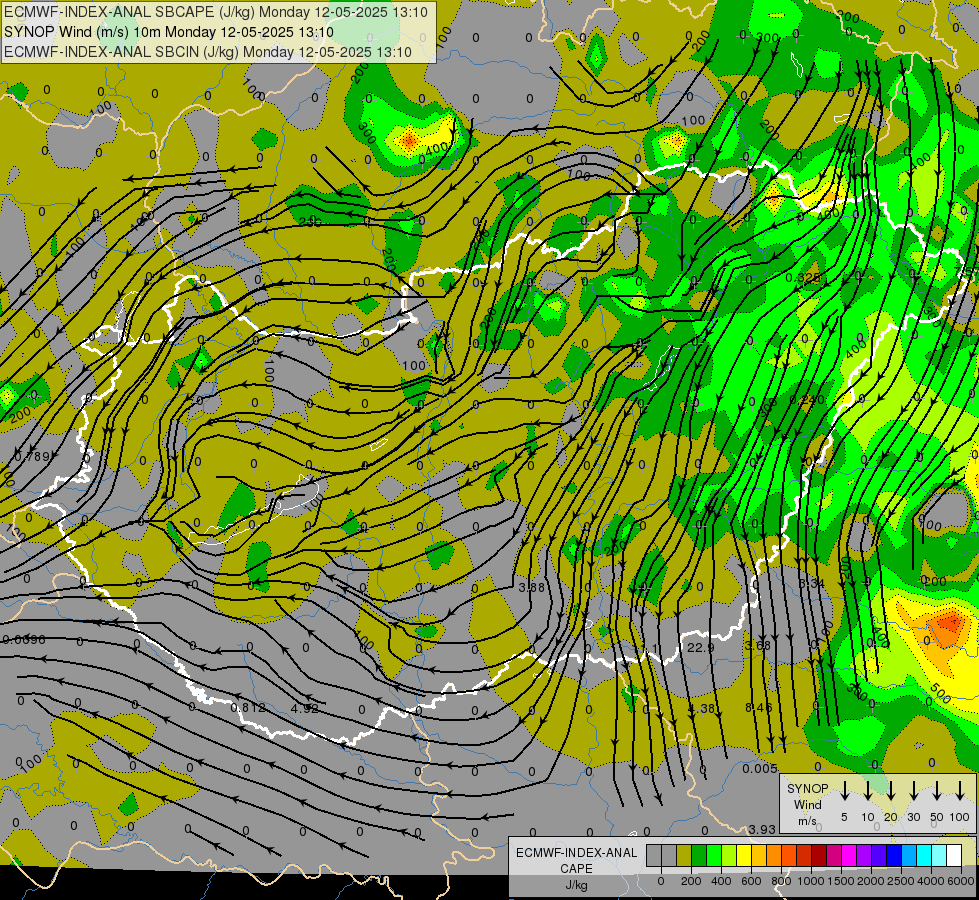The height and width of the screenshot is (900, 979).
Task: Choose the pure blue legend swatch
Action: pos(893,855)
